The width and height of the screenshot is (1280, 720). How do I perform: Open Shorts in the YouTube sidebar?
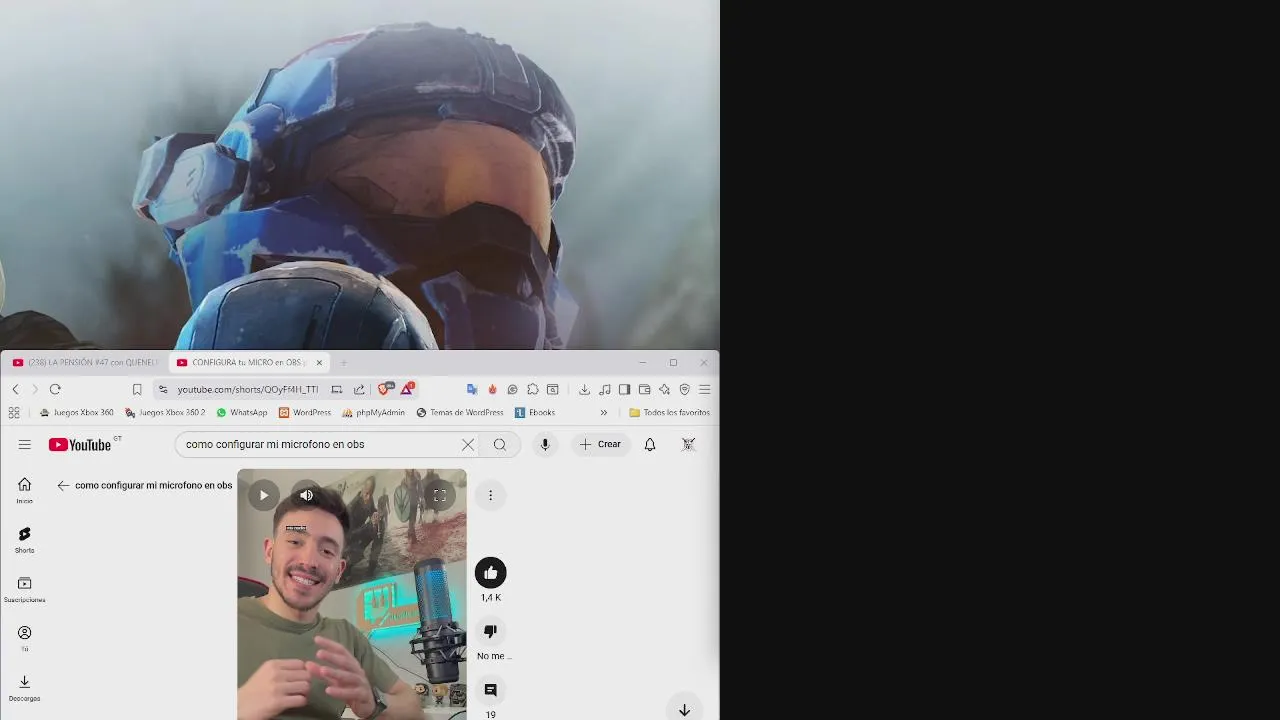[x=24, y=540]
